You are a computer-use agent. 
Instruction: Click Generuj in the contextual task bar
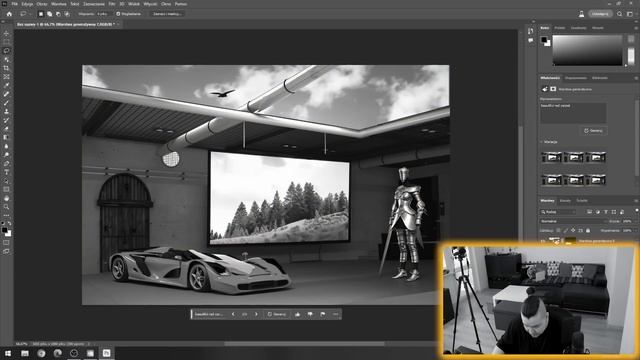pyautogui.click(x=277, y=314)
